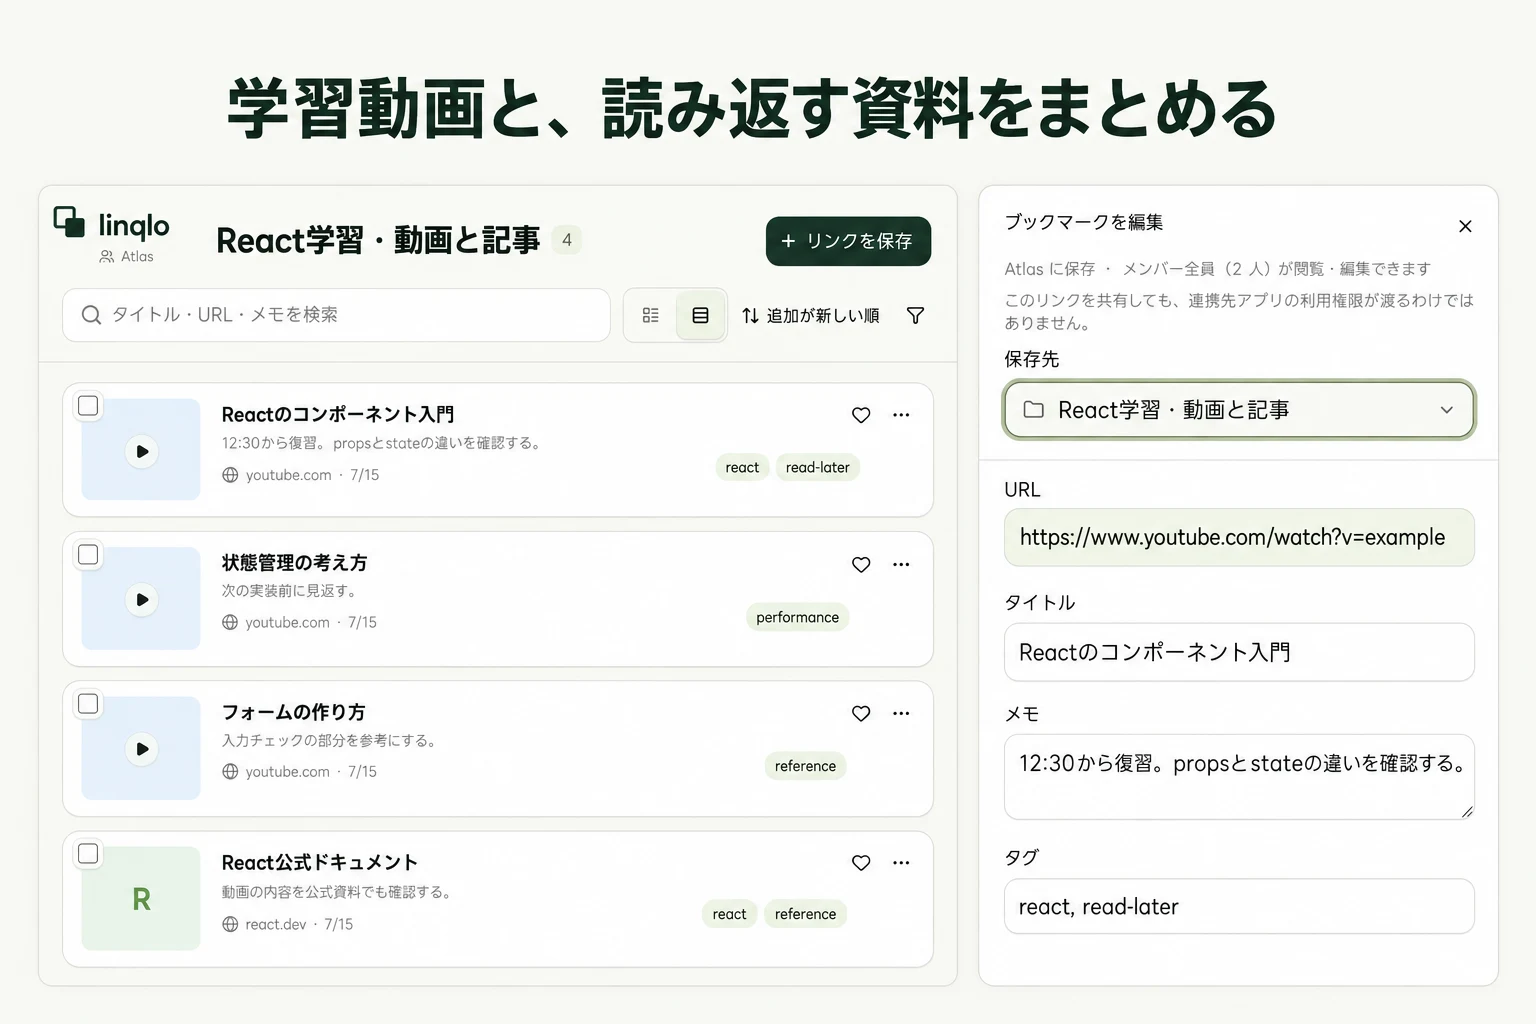Viewport: 1536px width, 1024px height.
Task: Open more options for フォームの作り方
Action: pyautogui.click(x=901, y=714)
